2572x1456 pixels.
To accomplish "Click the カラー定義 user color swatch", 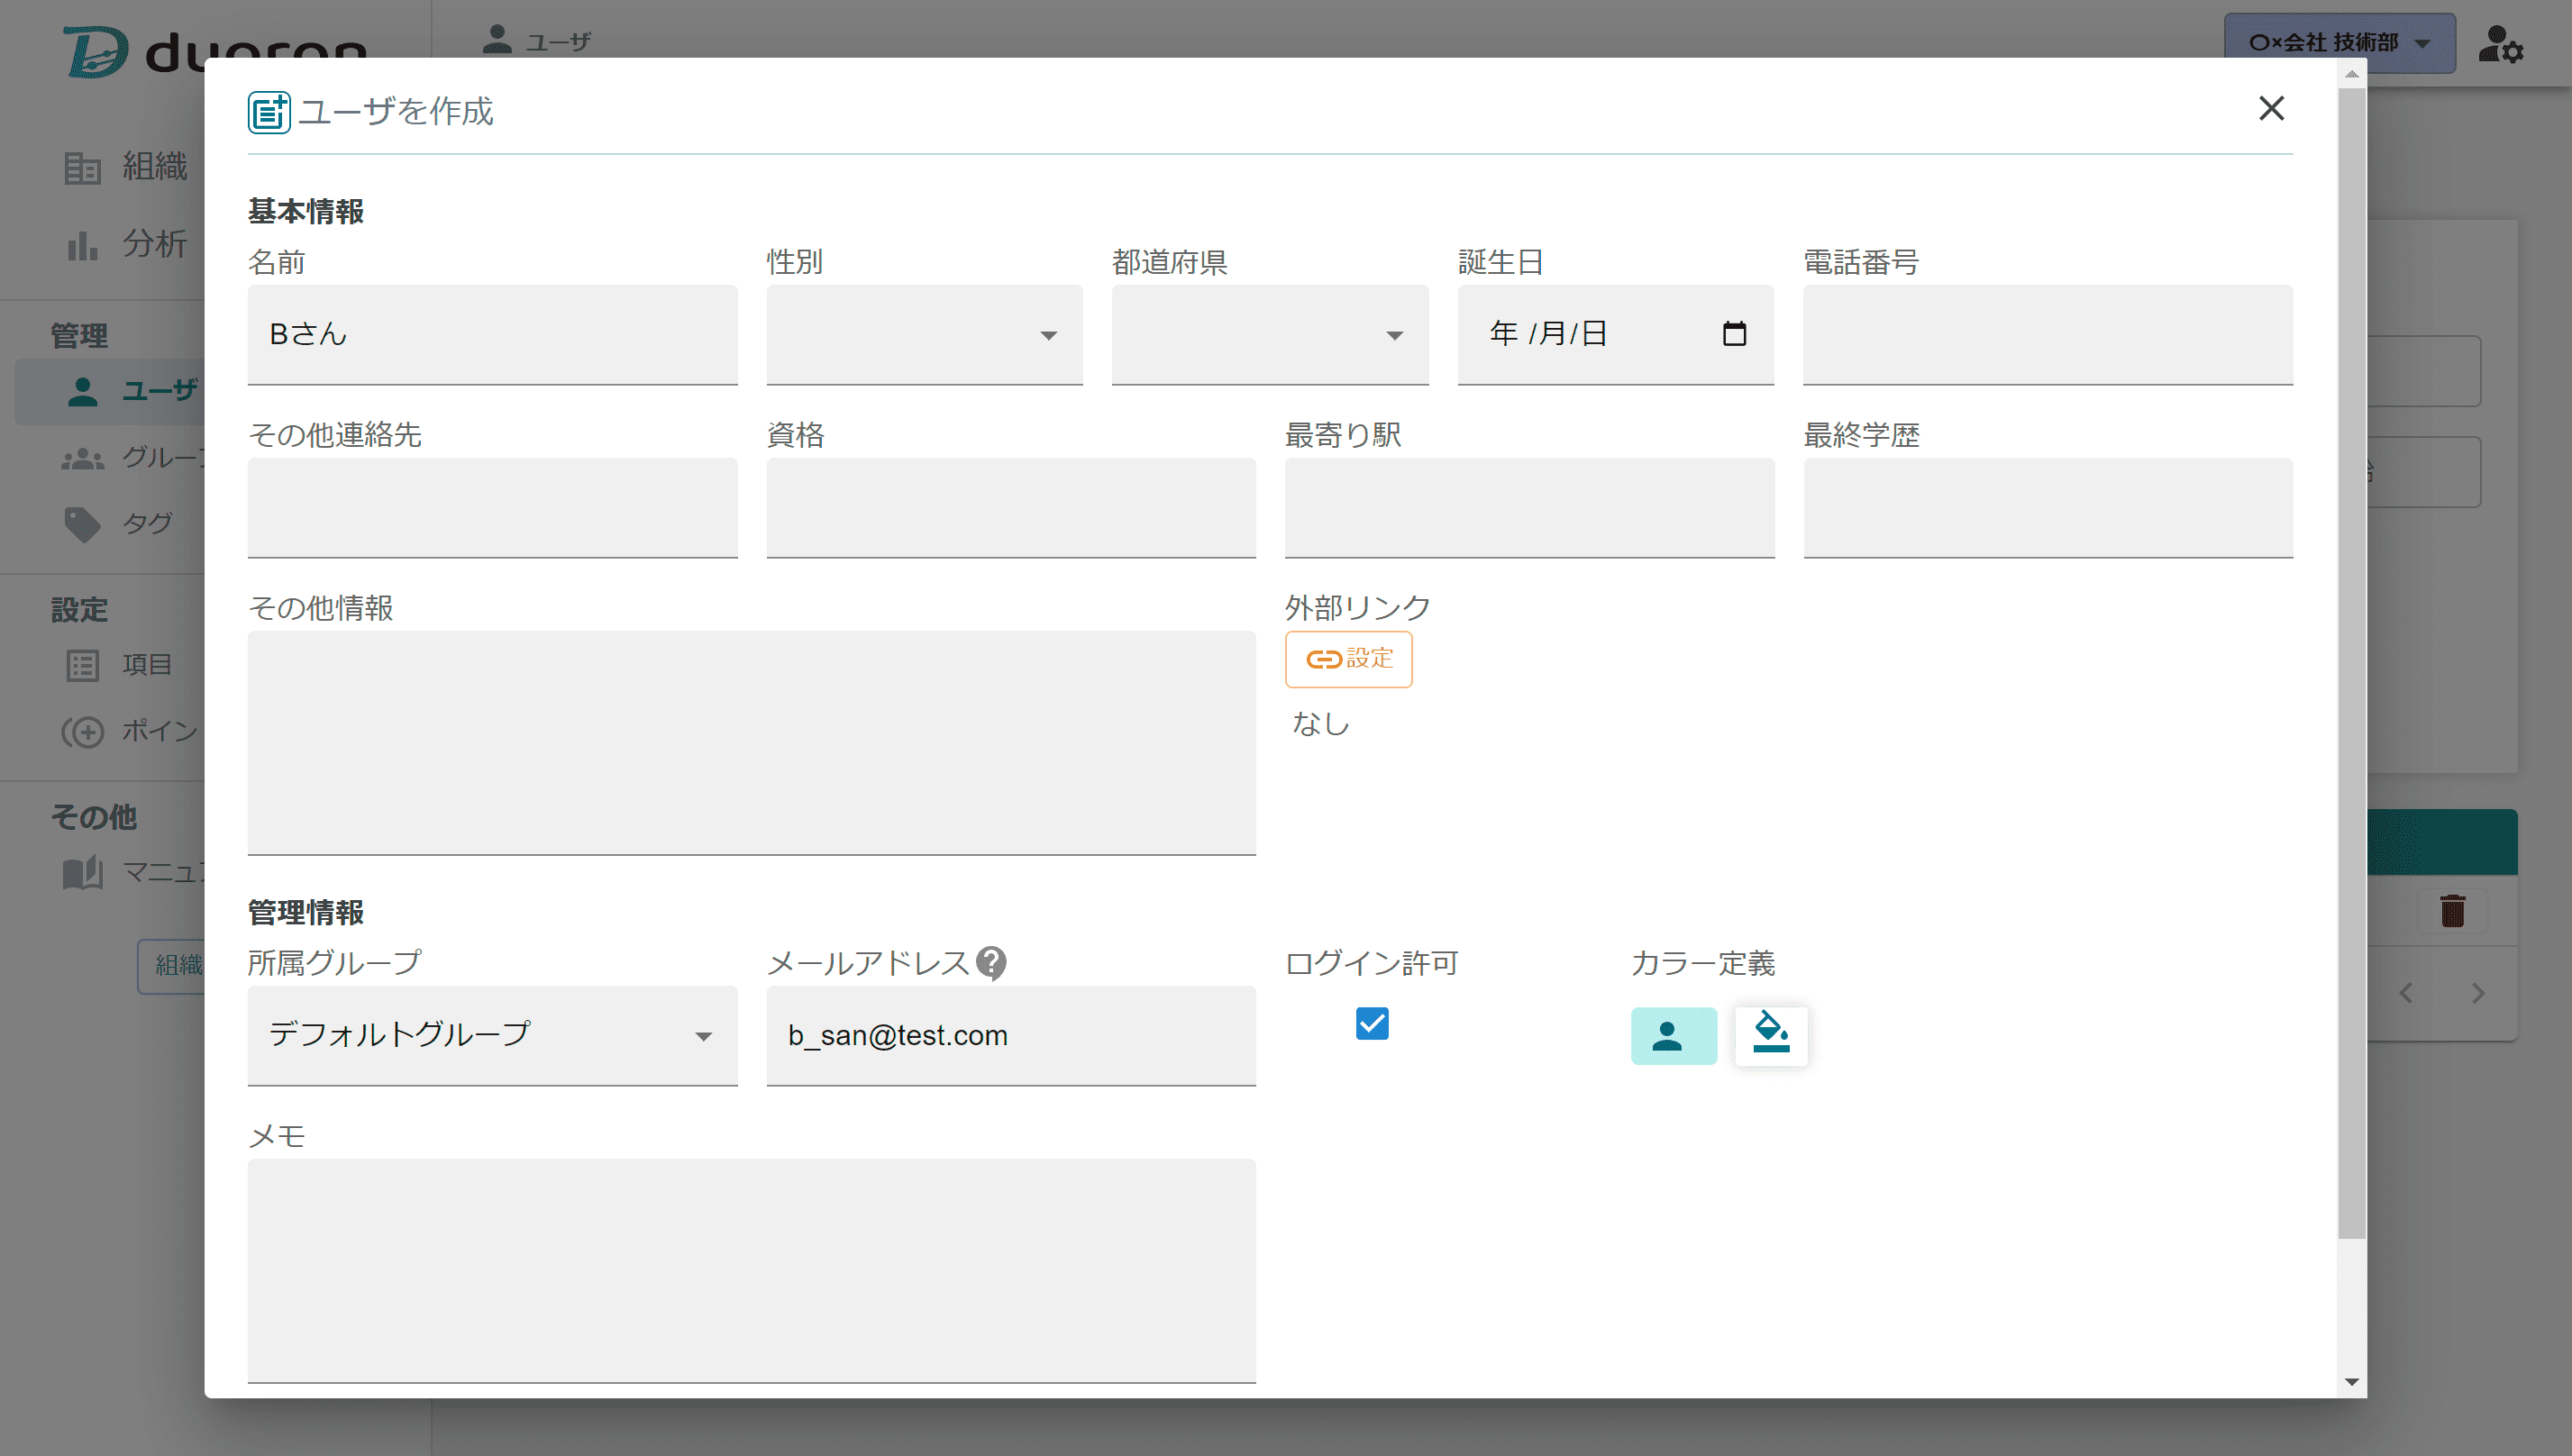I will click(x=1673, y=1036).
